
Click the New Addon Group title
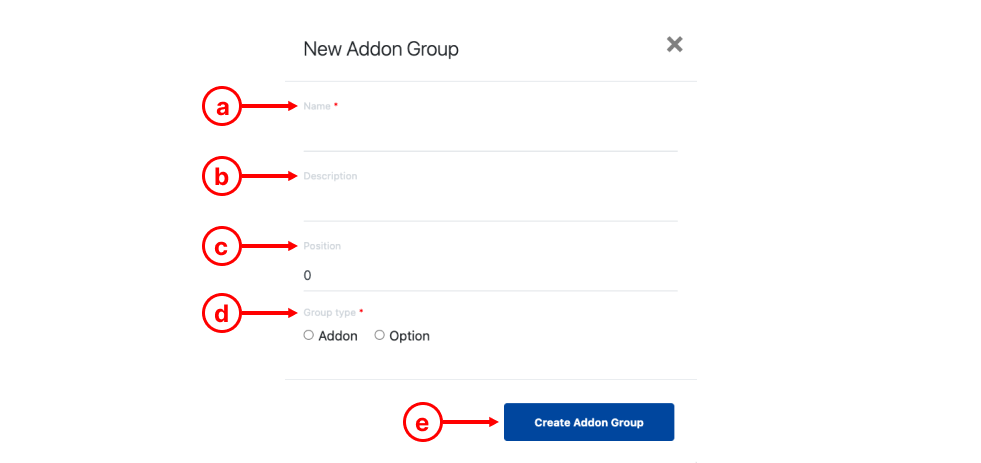click(x=381, y=49)
